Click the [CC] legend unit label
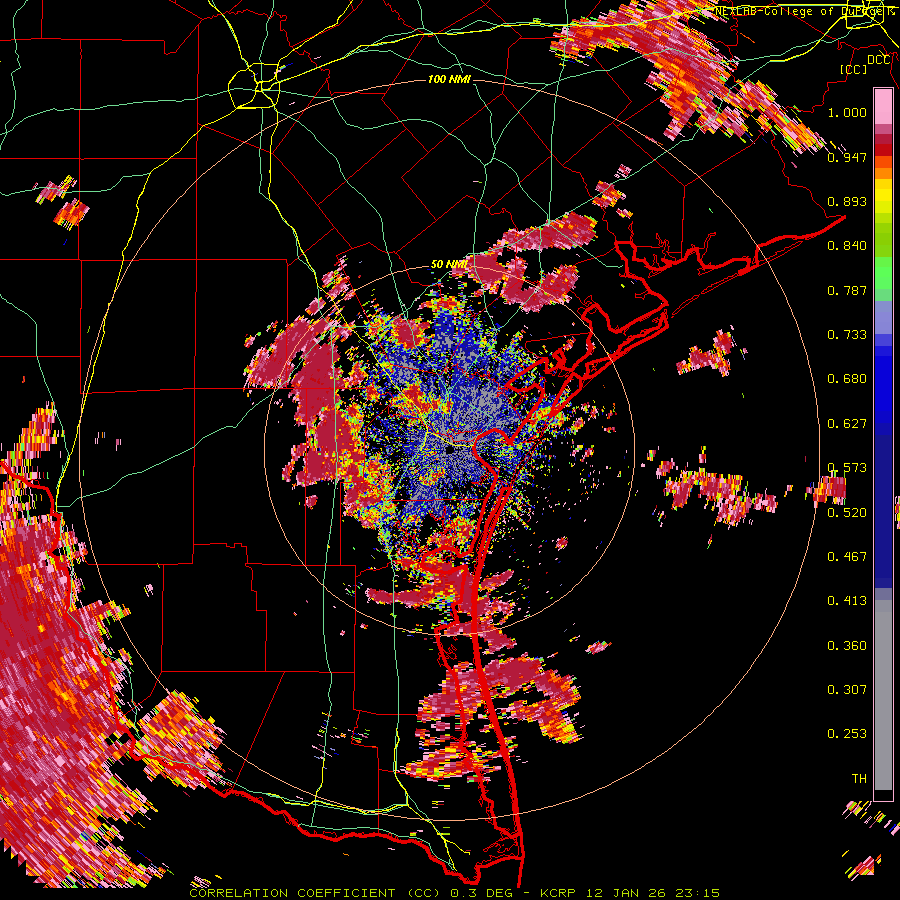Viewport: 900px width, 900px height. pos(854,69)
